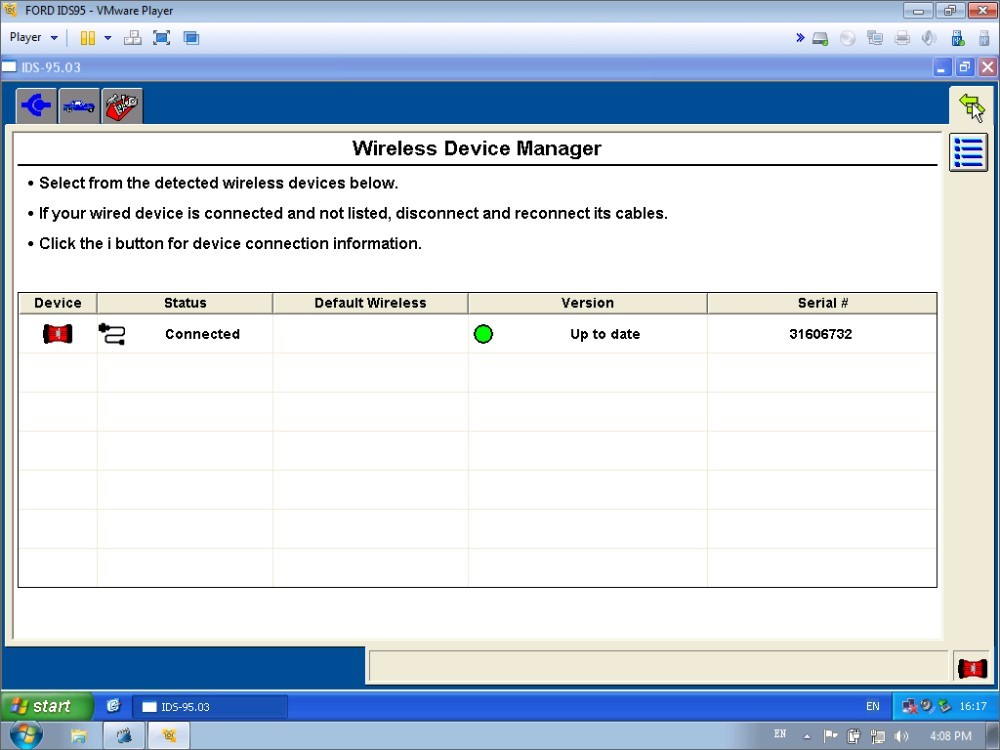Click the green version status indicator

click(483, 334)
